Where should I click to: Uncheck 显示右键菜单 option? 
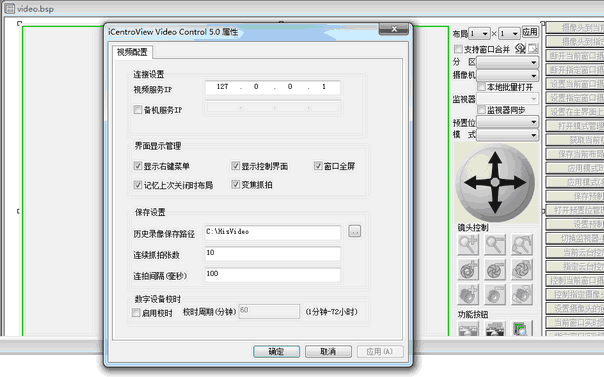[x=138, y=166]
